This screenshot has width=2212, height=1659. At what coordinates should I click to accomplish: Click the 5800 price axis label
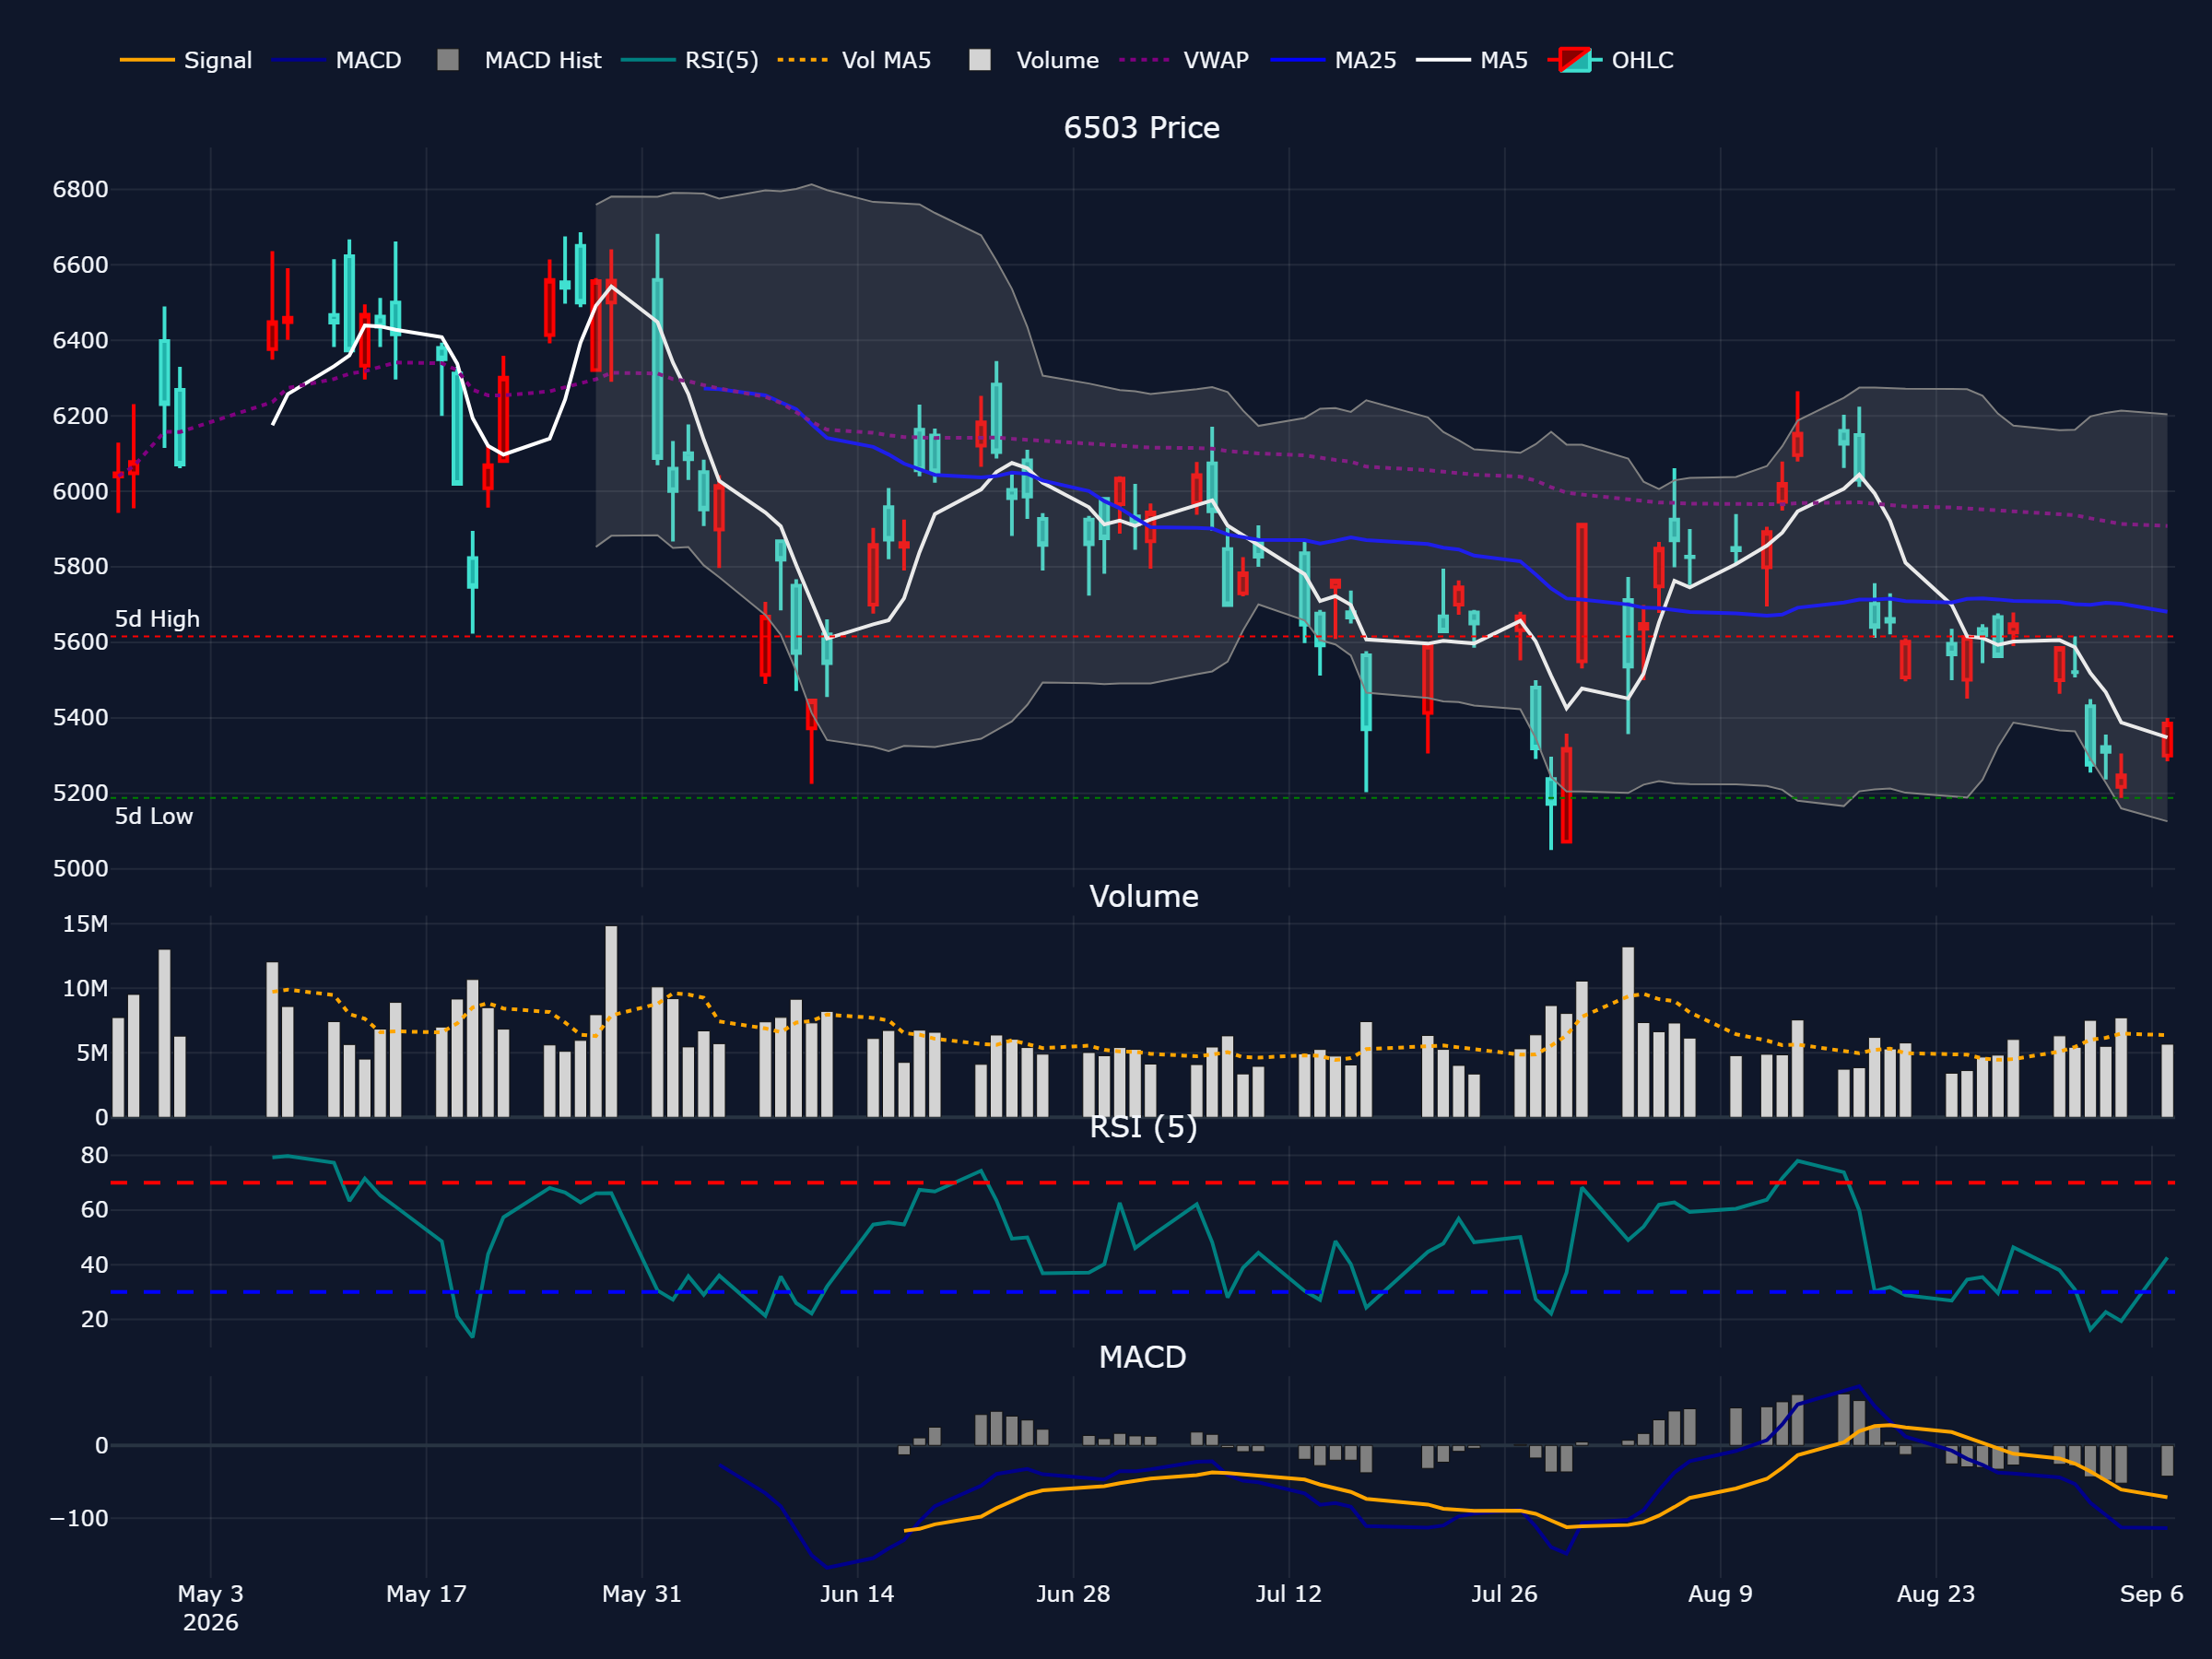pyautogui.click(x=80, y=567)
